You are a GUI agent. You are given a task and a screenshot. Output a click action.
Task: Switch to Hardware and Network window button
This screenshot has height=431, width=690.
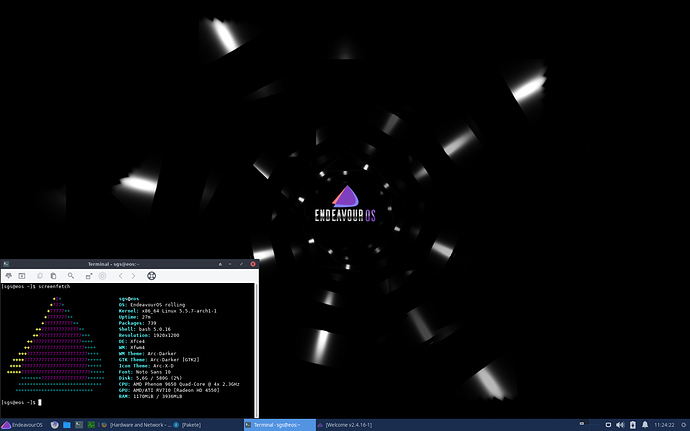coord(136,425)
